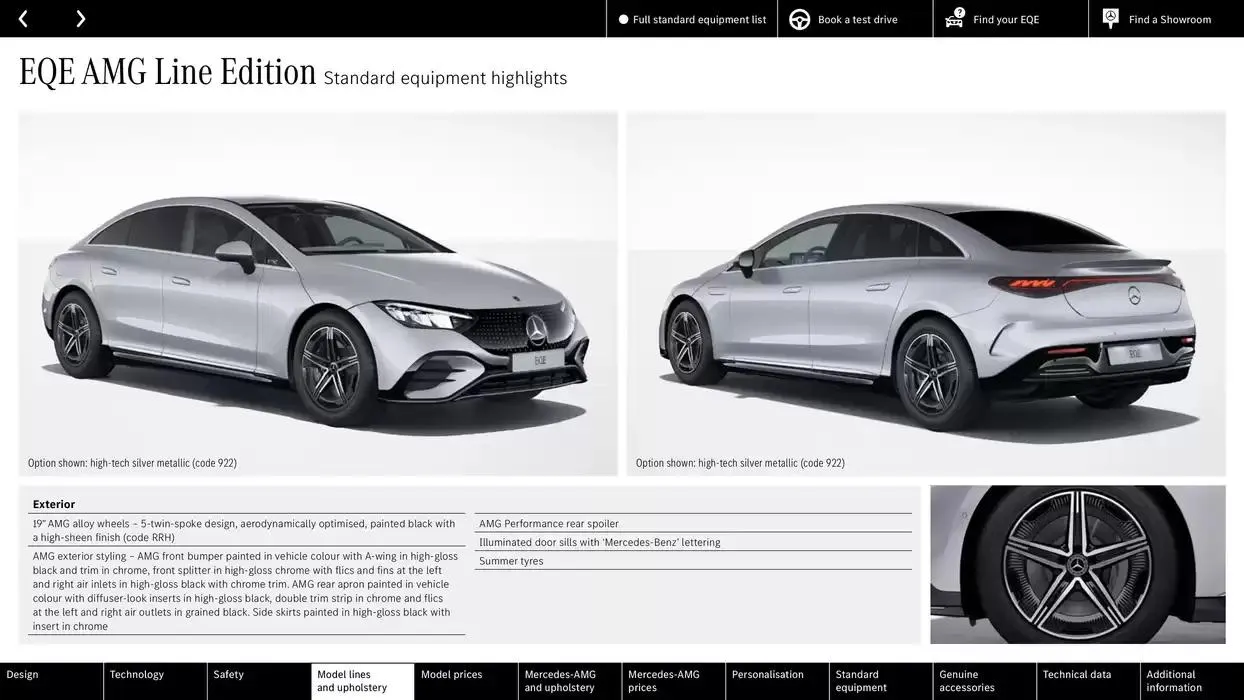Switch to the Safety tab
The image size is (1244, 700).
coord(259,681)
